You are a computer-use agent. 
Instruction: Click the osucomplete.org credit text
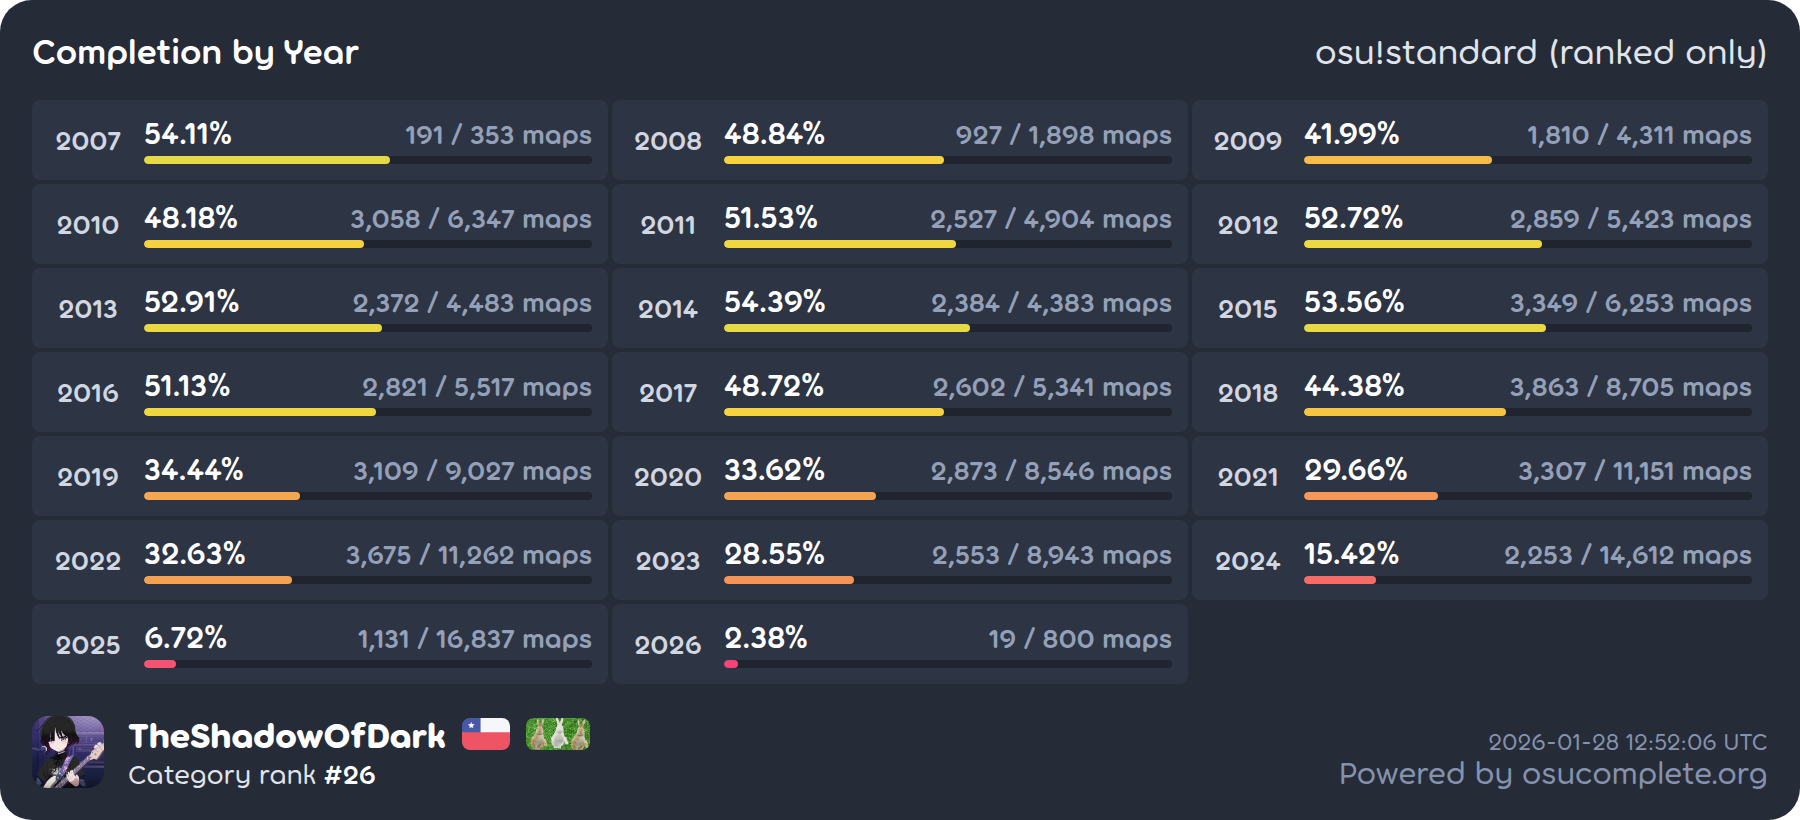pyautogui.click(x=1552, y=774)
